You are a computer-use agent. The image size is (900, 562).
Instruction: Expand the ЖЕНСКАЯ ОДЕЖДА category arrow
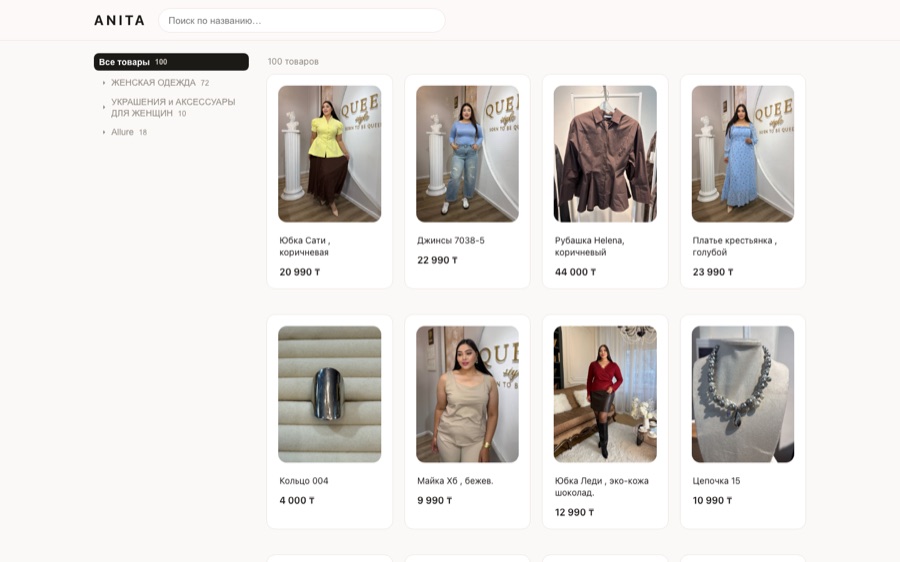click(104, 83)
